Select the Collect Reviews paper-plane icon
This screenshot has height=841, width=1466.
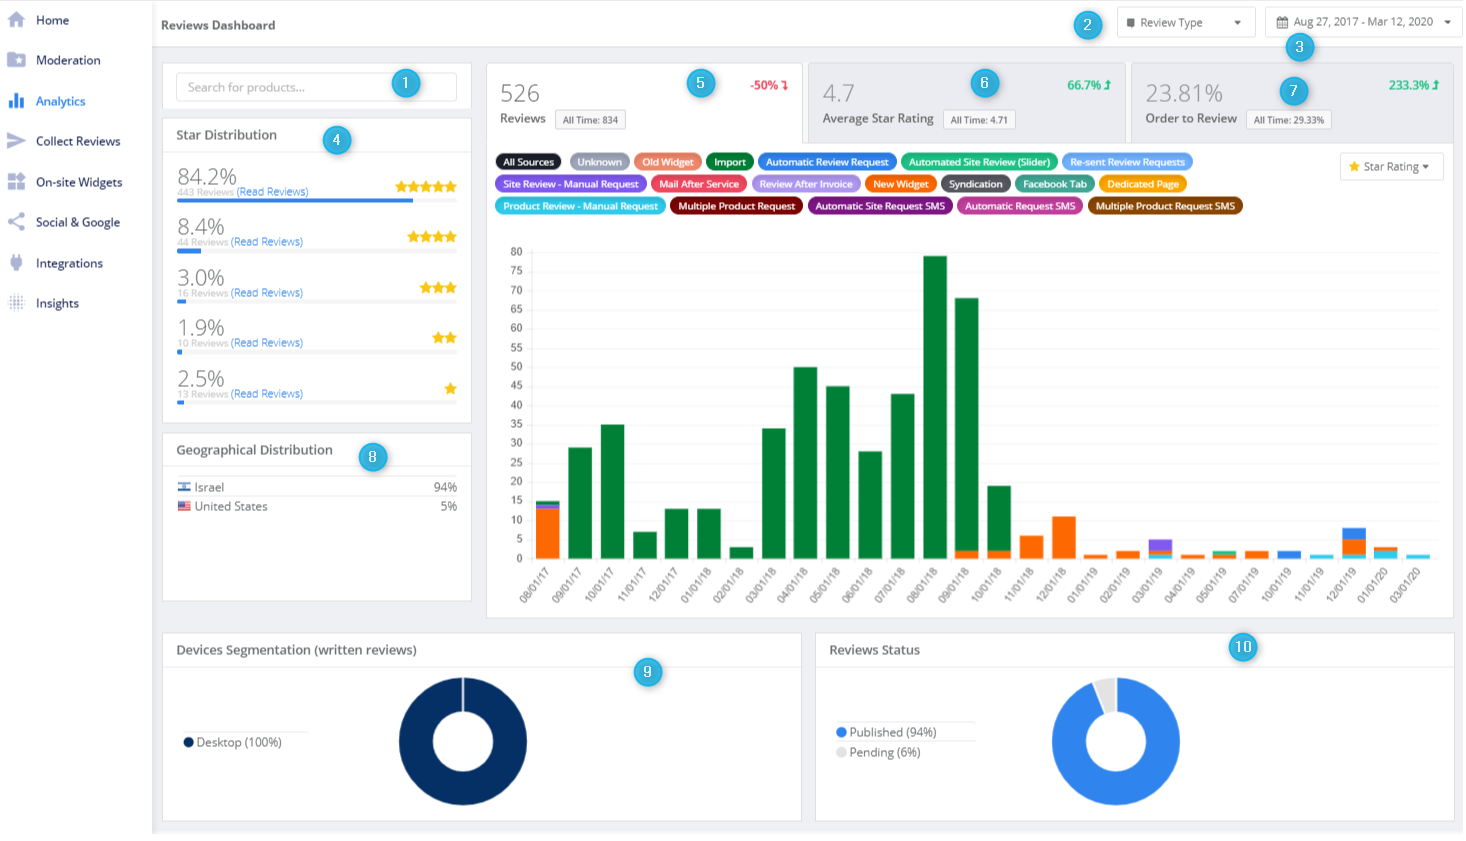[x=15, y=141]
